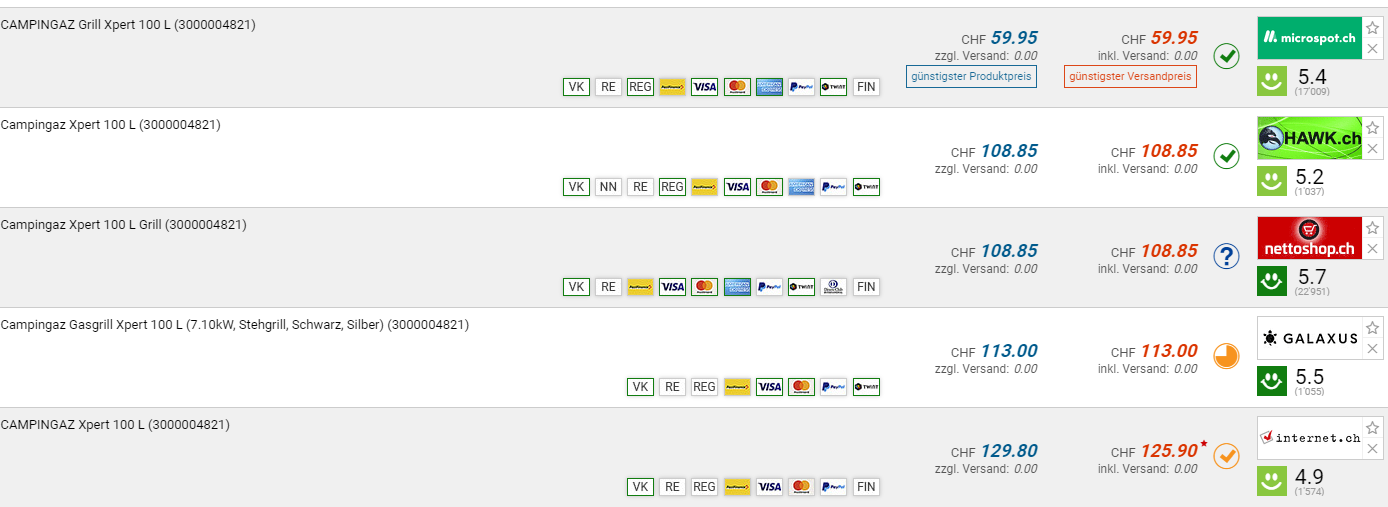Click the orange checkmark icon for internet.ch
This screenshot has height=507, width=1388.
tap(1226, 456)
